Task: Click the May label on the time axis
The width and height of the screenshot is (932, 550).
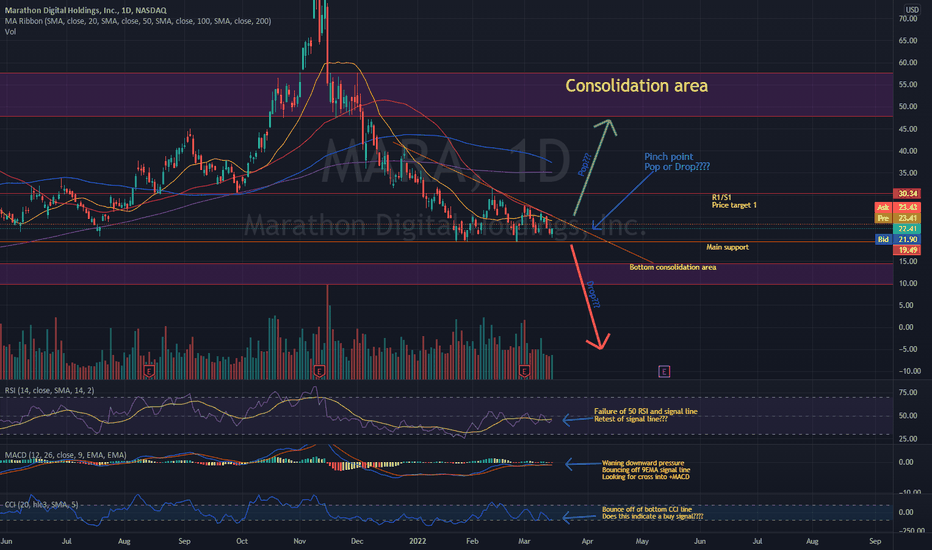Action: click(x=642, y=541)
